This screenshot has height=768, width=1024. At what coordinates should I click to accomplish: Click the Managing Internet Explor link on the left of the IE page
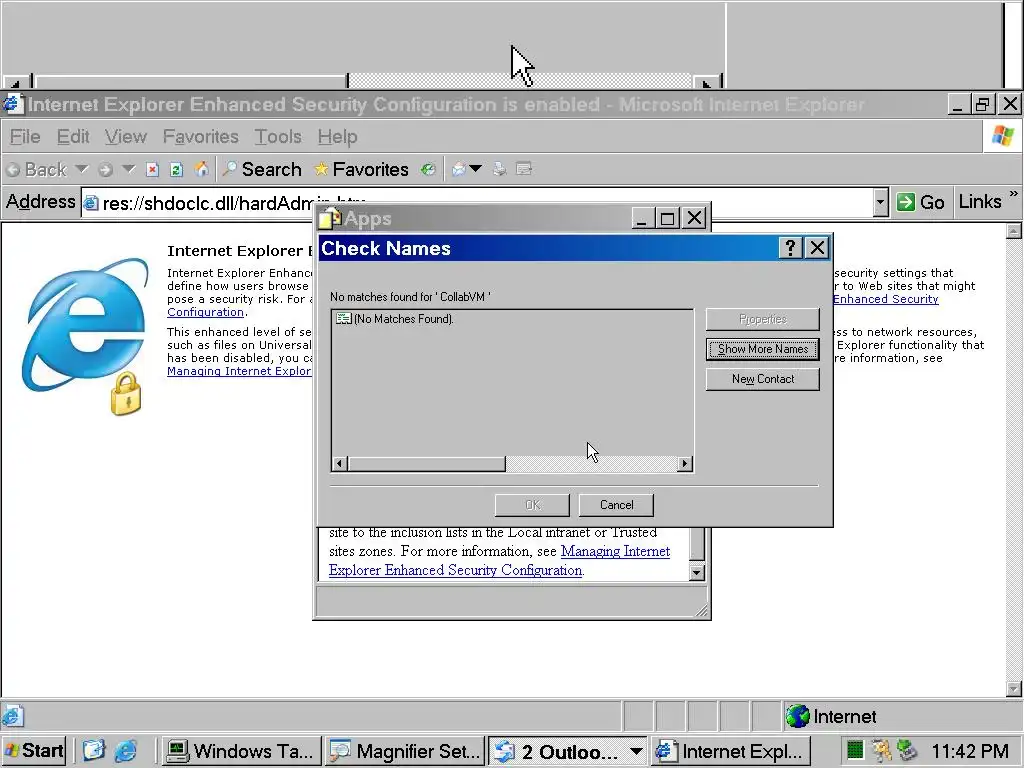click(239, 371)
